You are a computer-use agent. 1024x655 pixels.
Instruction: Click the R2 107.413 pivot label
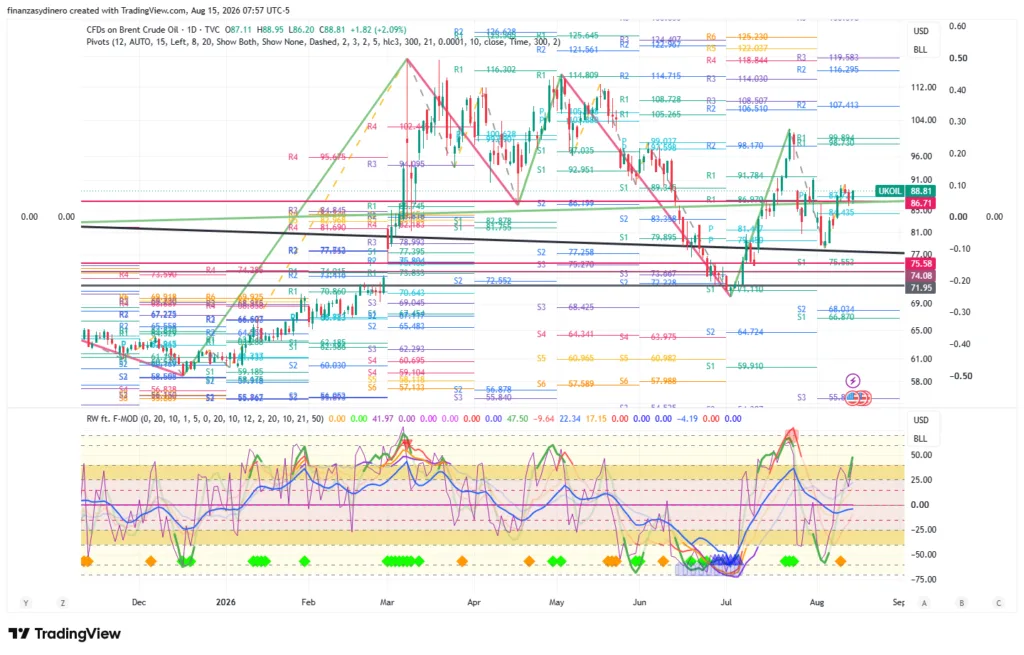(x=827, y=105)
